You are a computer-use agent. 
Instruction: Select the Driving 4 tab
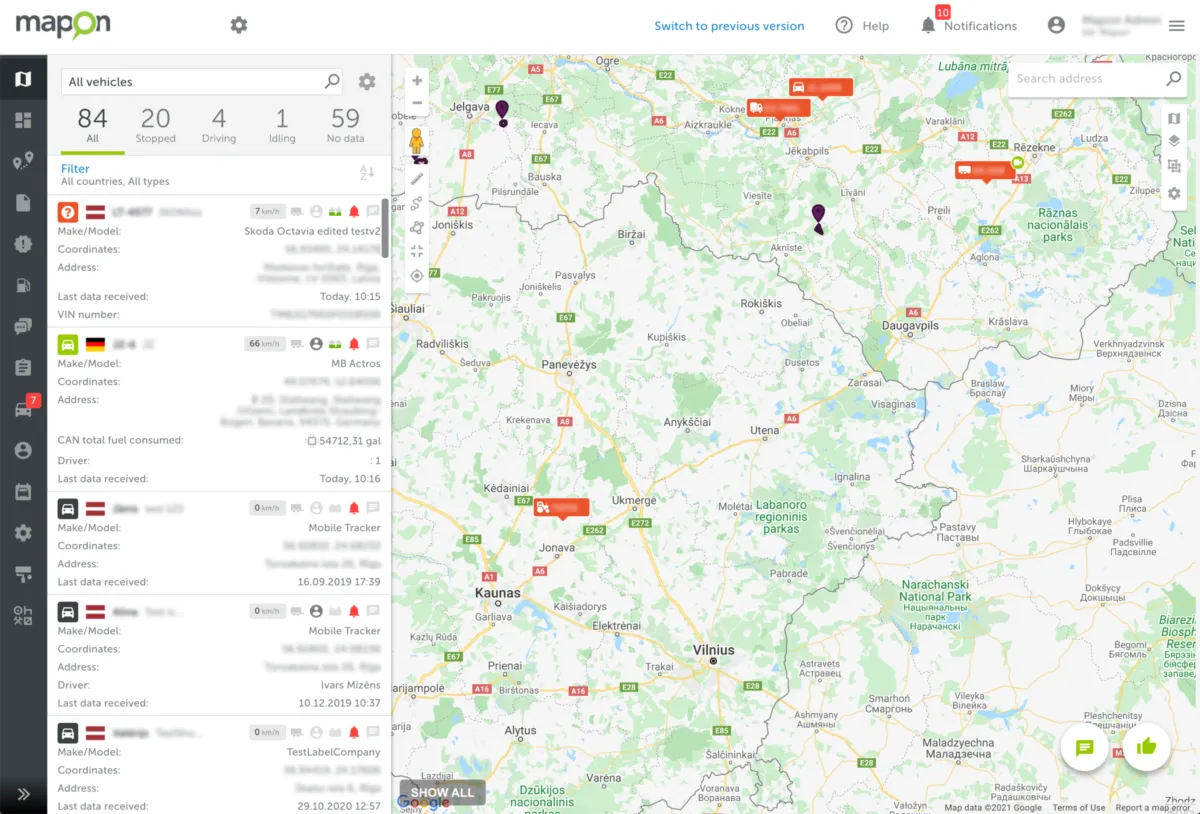219,126
